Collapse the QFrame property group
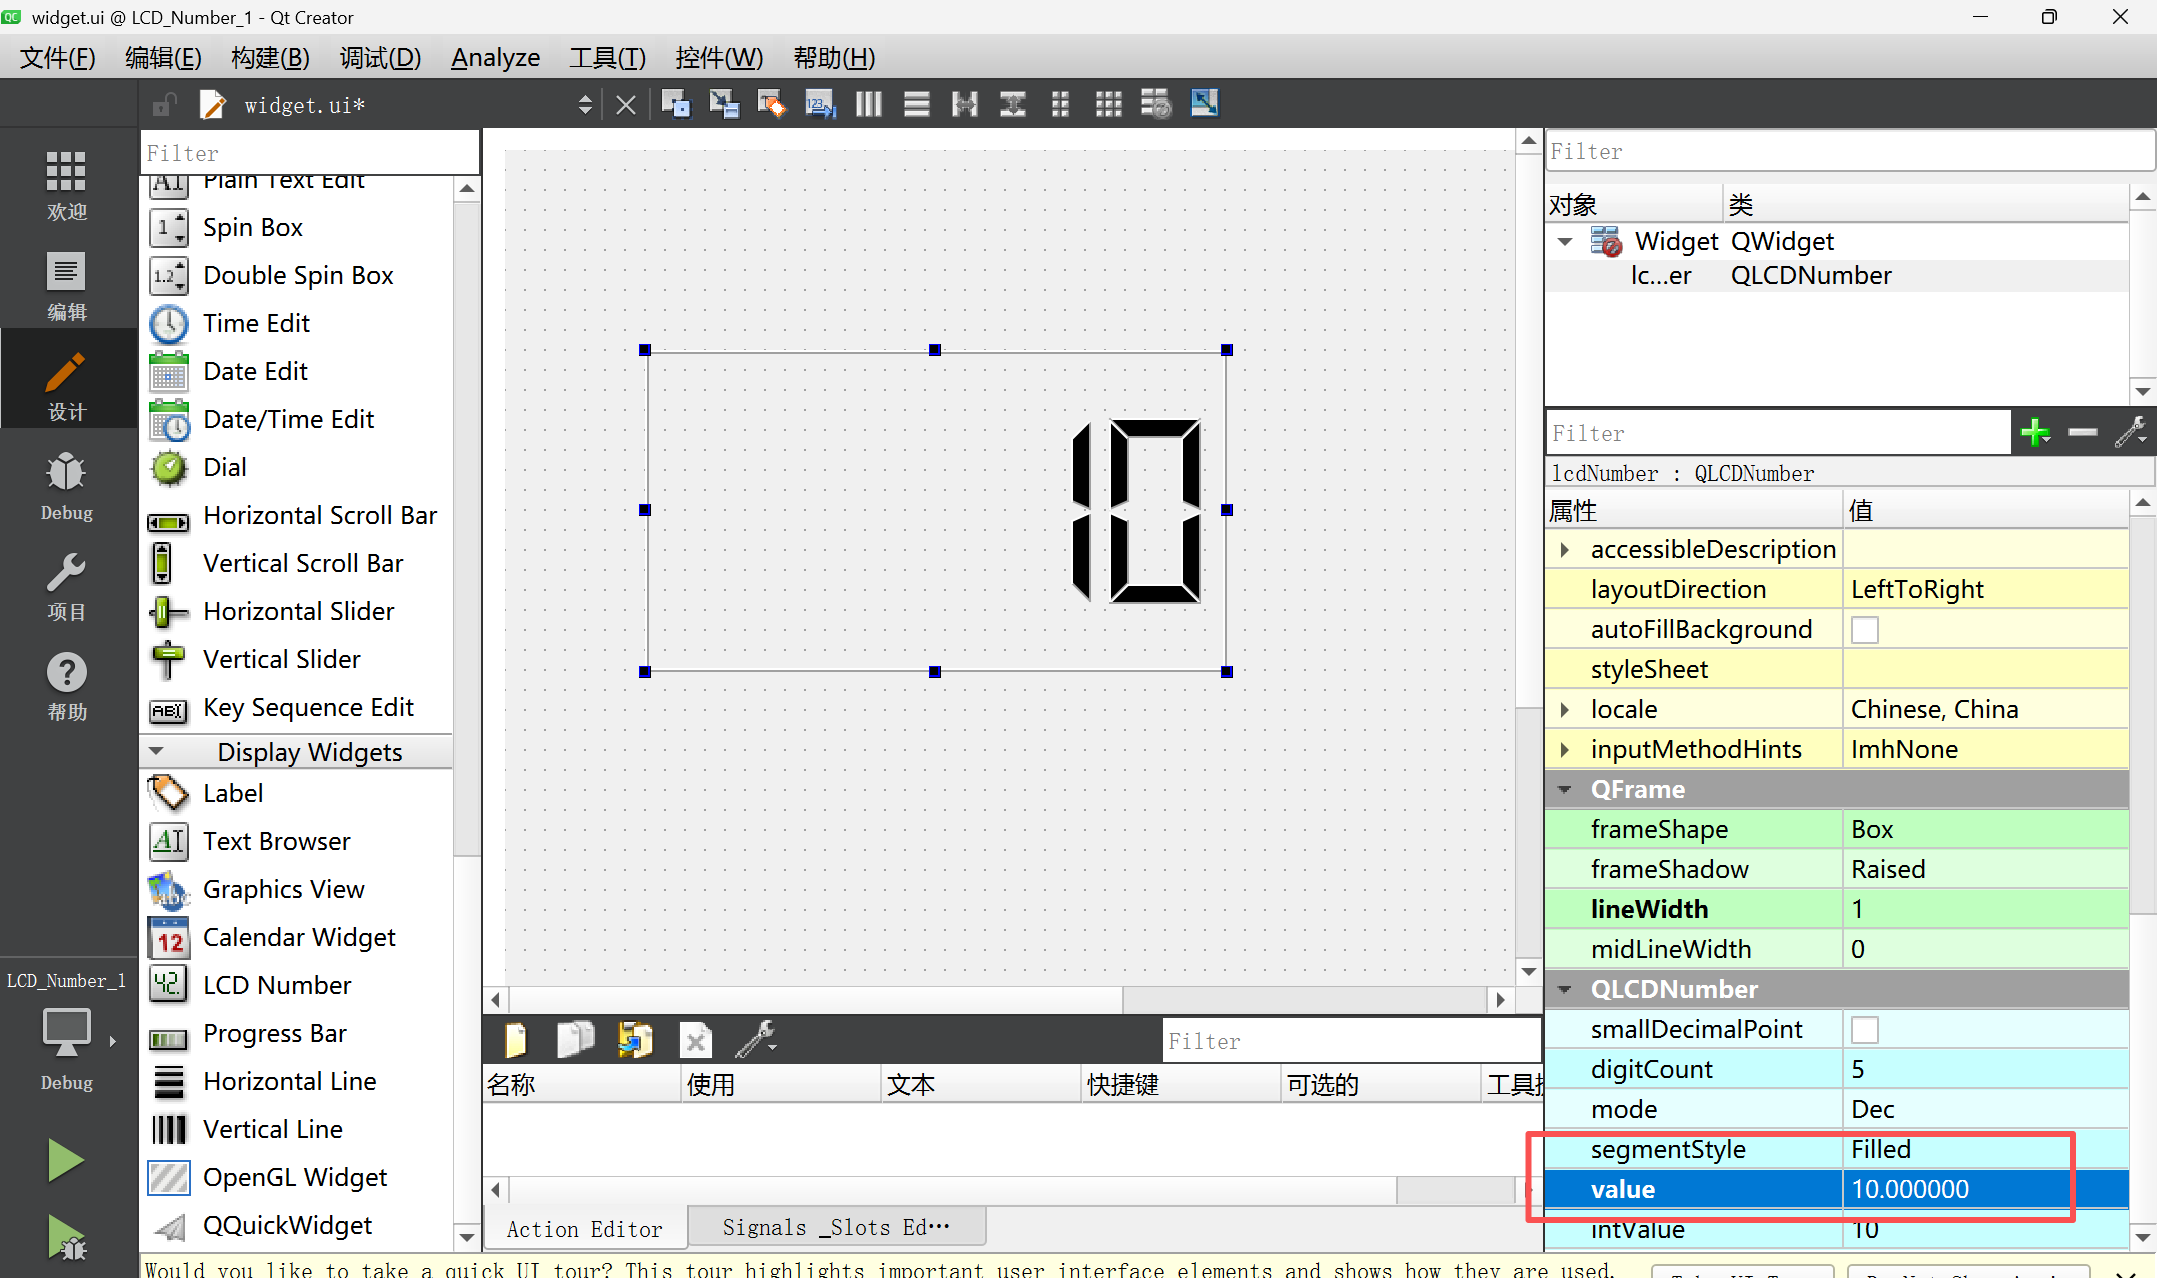2157x1278 pixels. [x=1565, y=789]
